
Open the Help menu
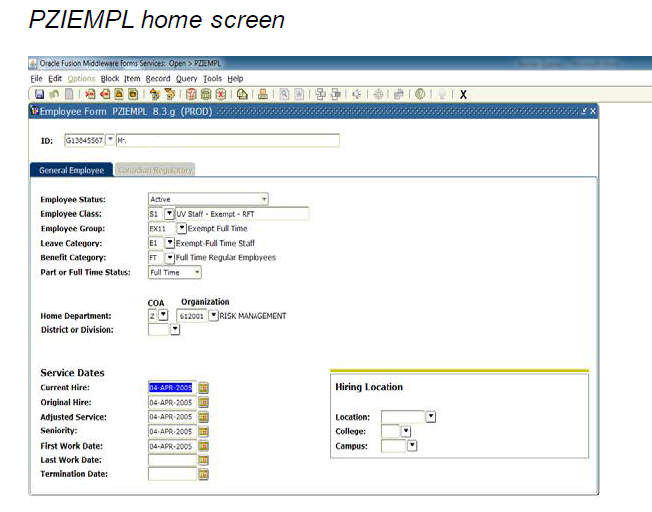pyautogui.click(x=235, y=78)
